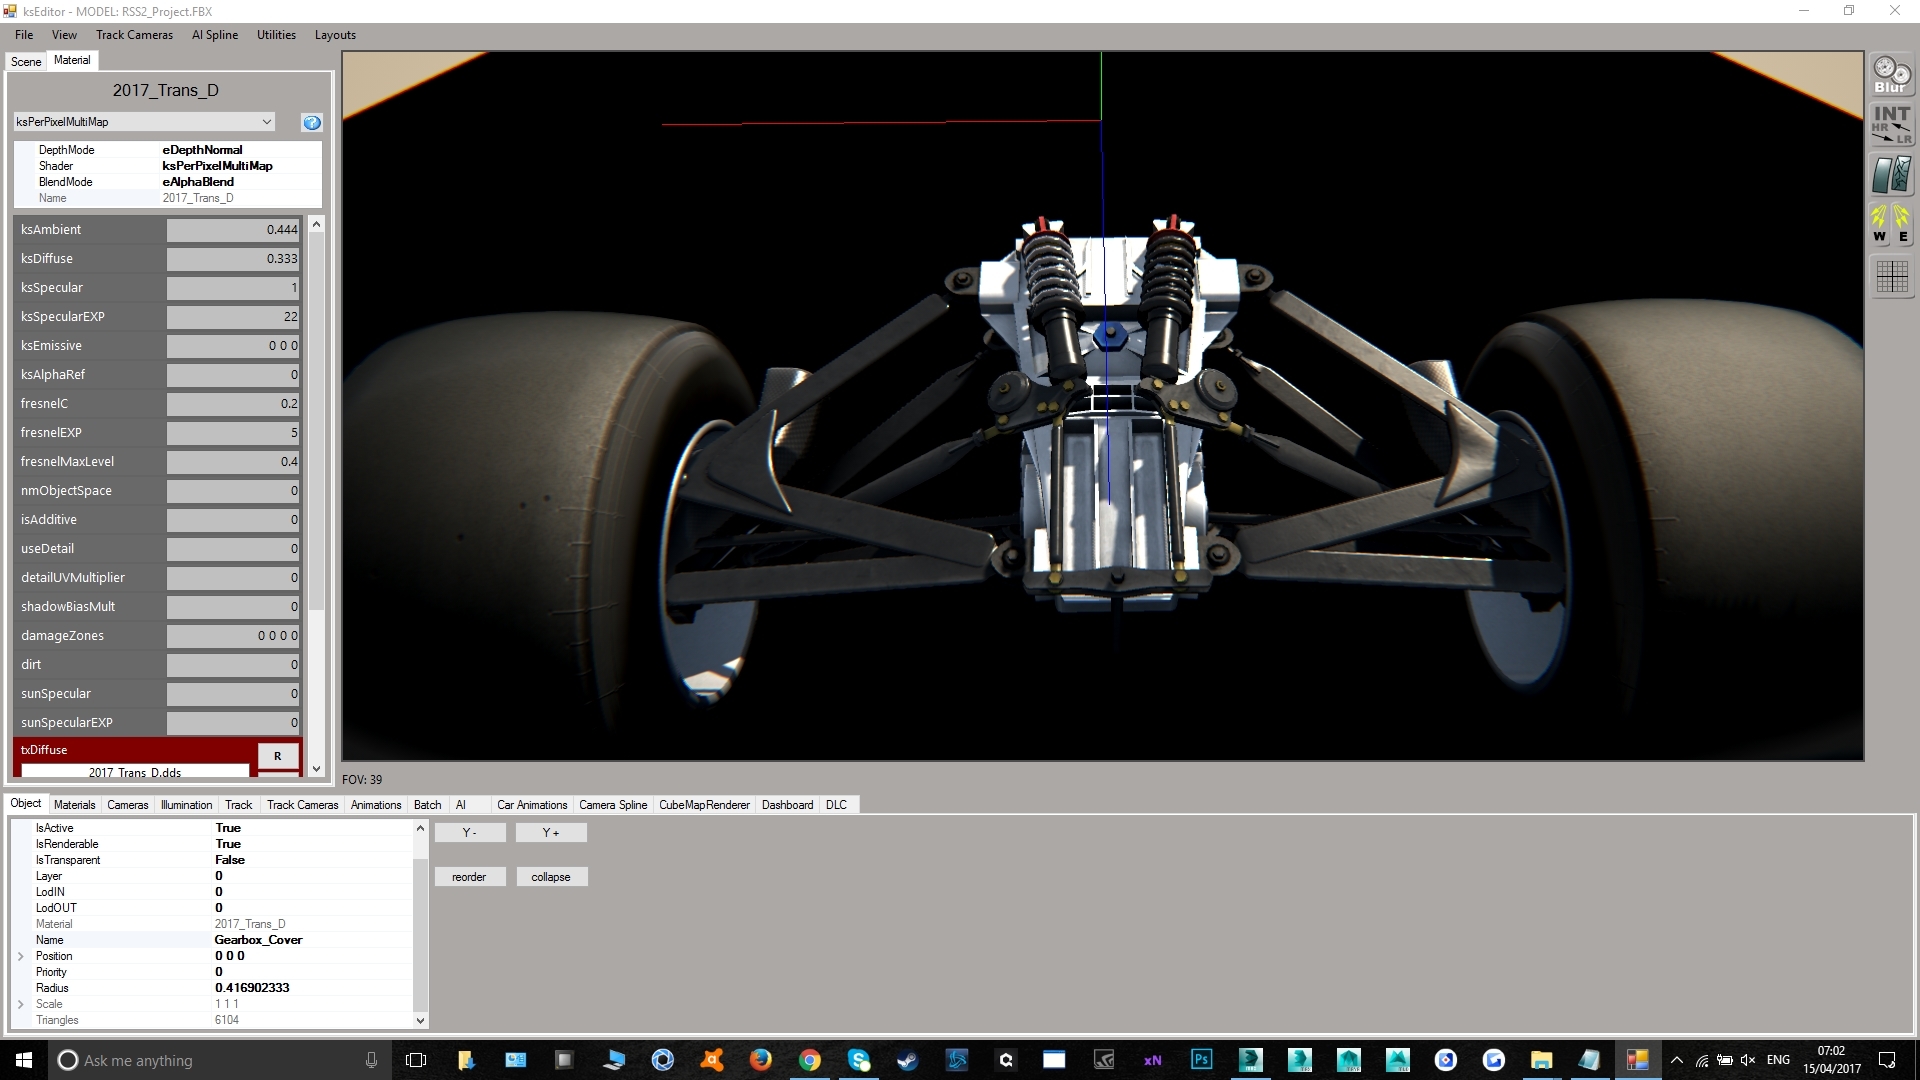This screenshot has width=1920, height=1080.
Task: Click the ENG language indicator
Action: point(1778,1060)
